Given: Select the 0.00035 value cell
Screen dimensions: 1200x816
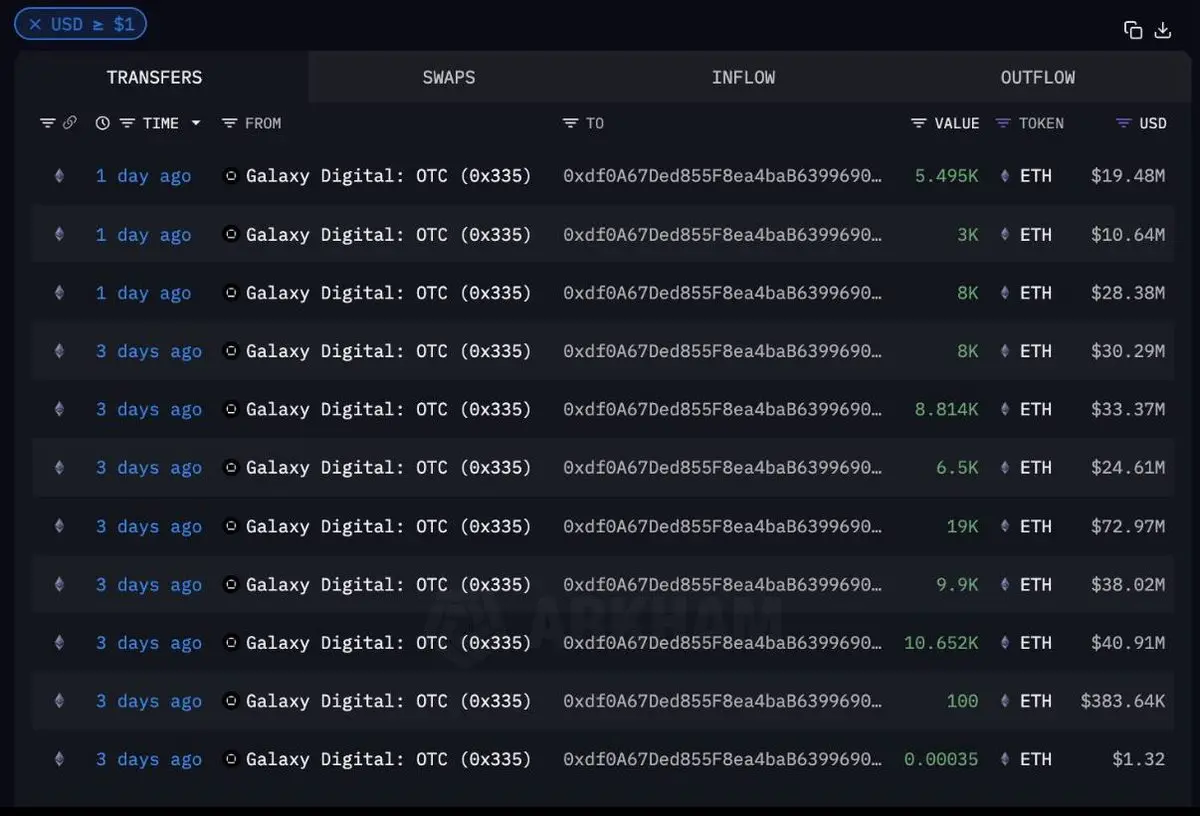Looking at the screenshot, I should point(941,759).
